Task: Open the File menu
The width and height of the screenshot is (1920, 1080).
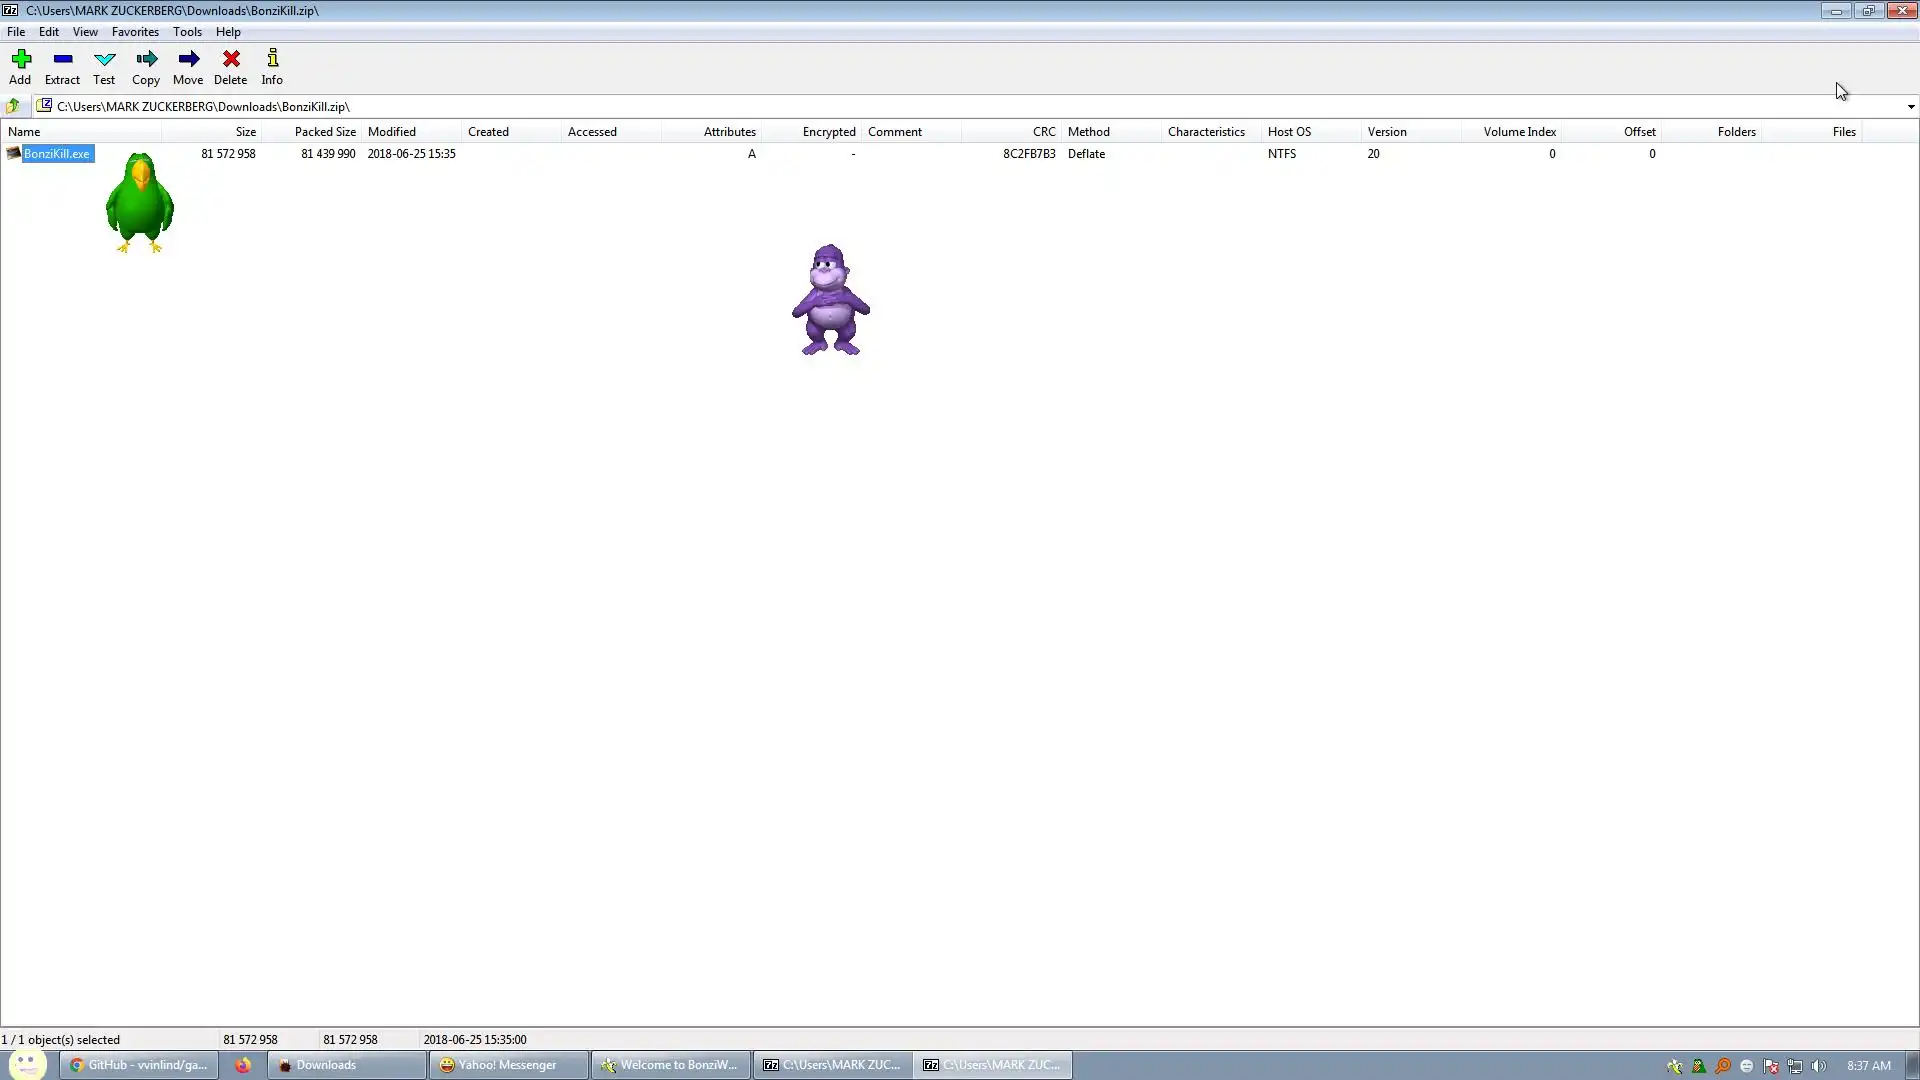Action: (16, 32)
